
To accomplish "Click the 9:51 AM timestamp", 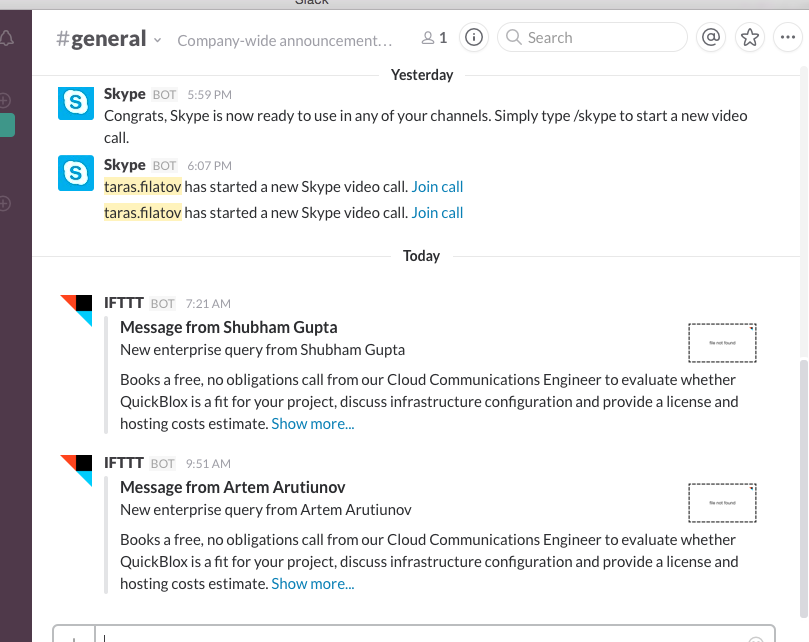I will click(208, 463).
